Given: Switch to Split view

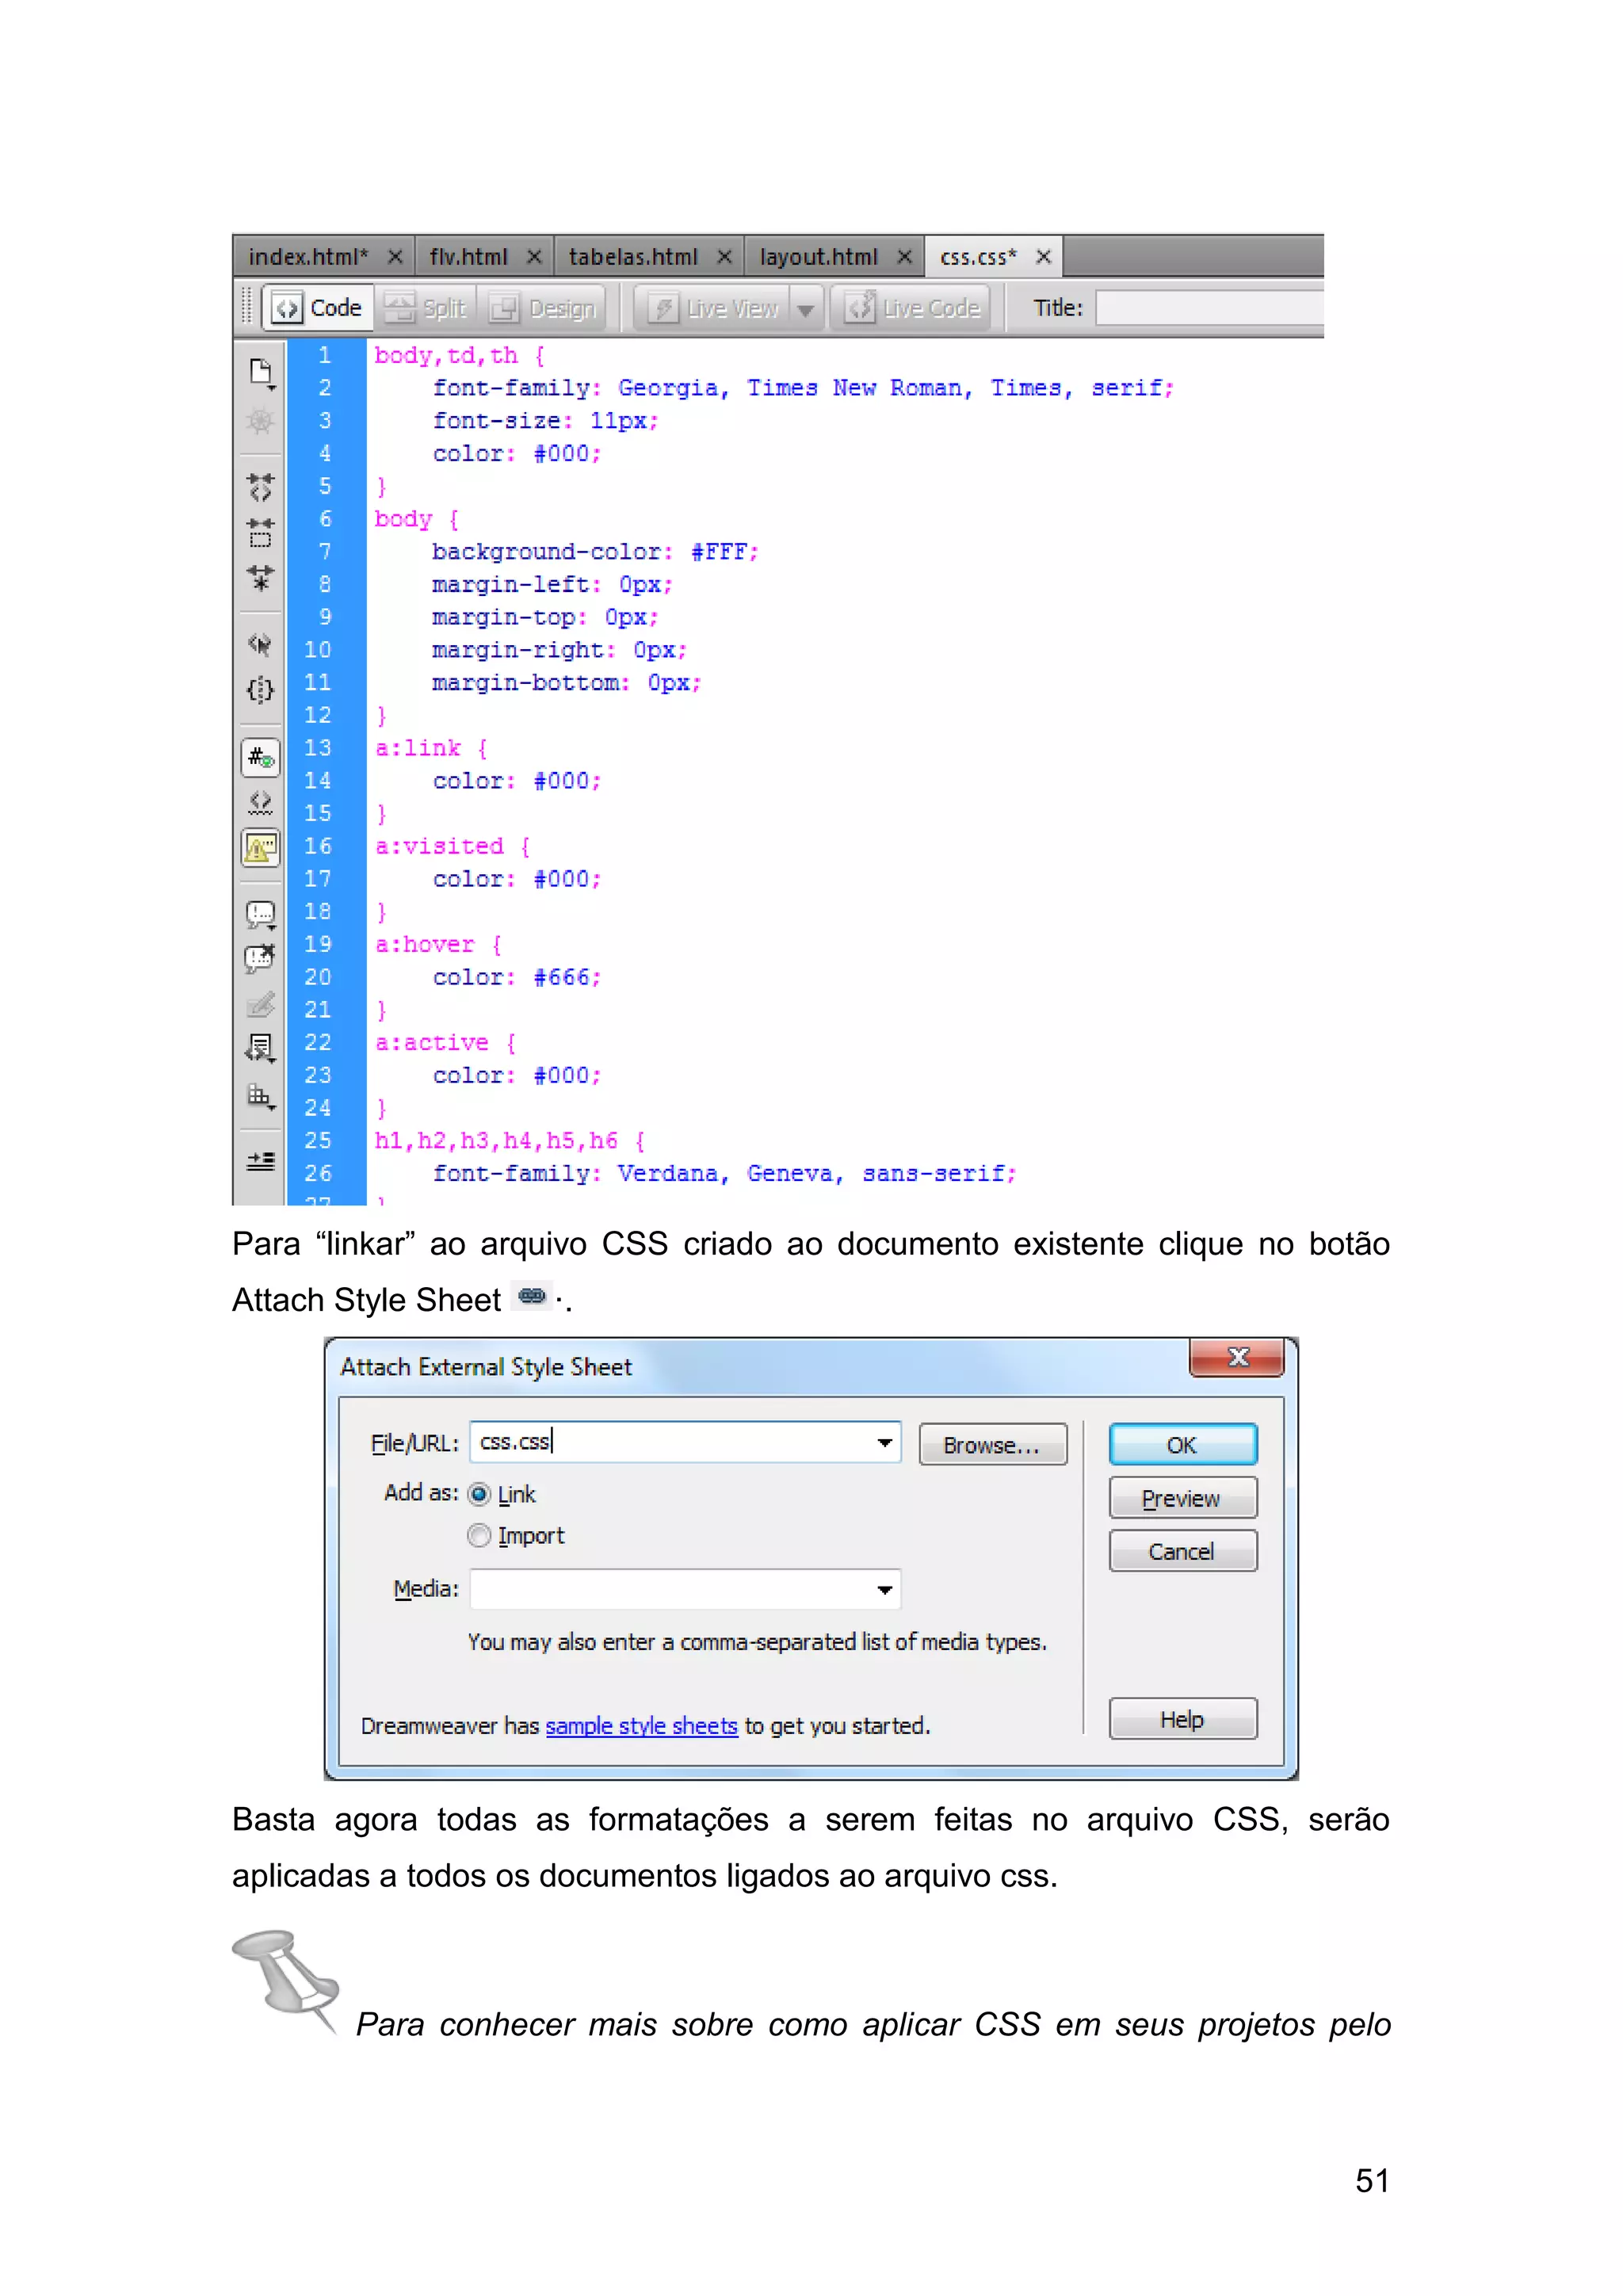Looking at the screenshot, I should pos(426,308).
